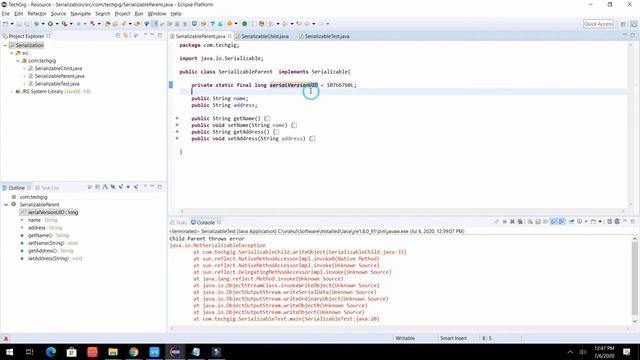Click the editor horizontal scrollbar
This screenshot has width=640, height=360.
(x=402, y=211)
